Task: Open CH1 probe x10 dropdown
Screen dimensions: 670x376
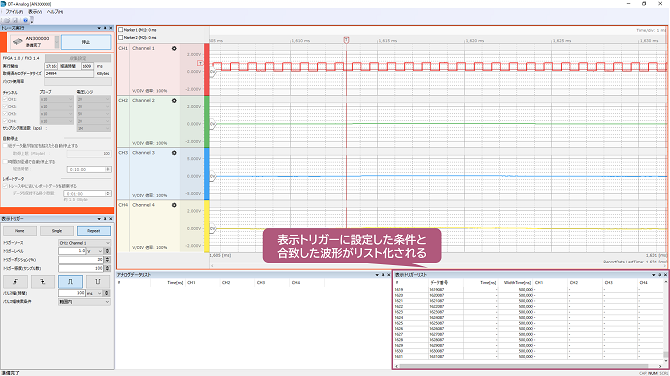Action: pos(56,99)
